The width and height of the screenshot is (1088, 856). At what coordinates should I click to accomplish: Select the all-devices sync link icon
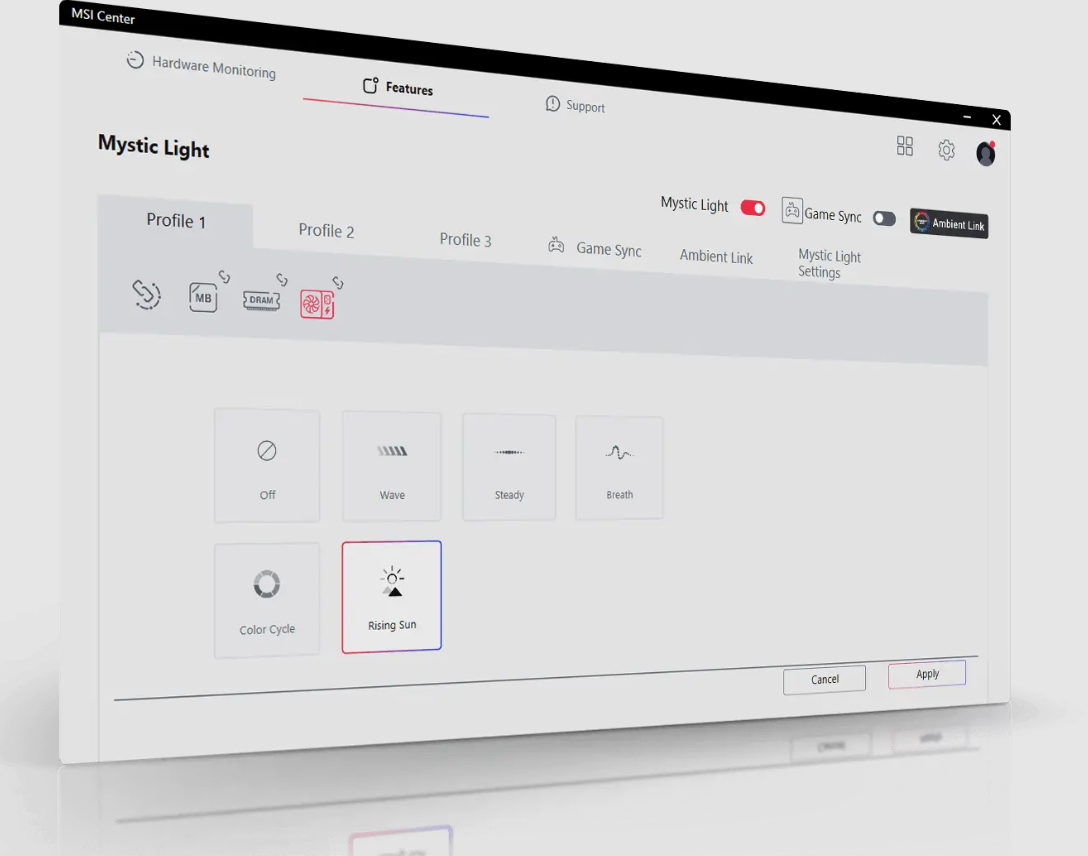[x=146, y=294]
